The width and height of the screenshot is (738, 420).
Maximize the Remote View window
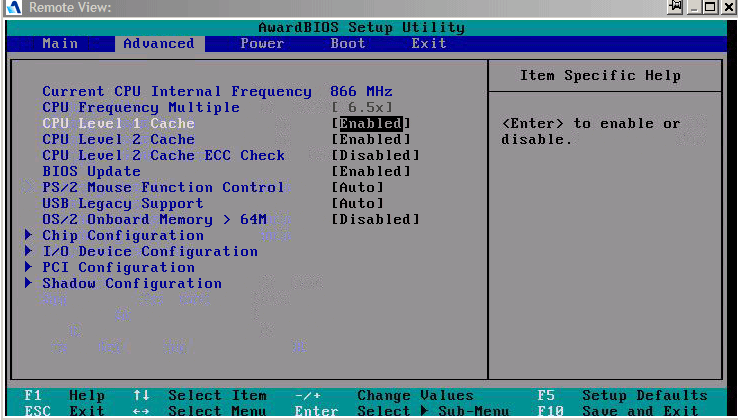710,7
